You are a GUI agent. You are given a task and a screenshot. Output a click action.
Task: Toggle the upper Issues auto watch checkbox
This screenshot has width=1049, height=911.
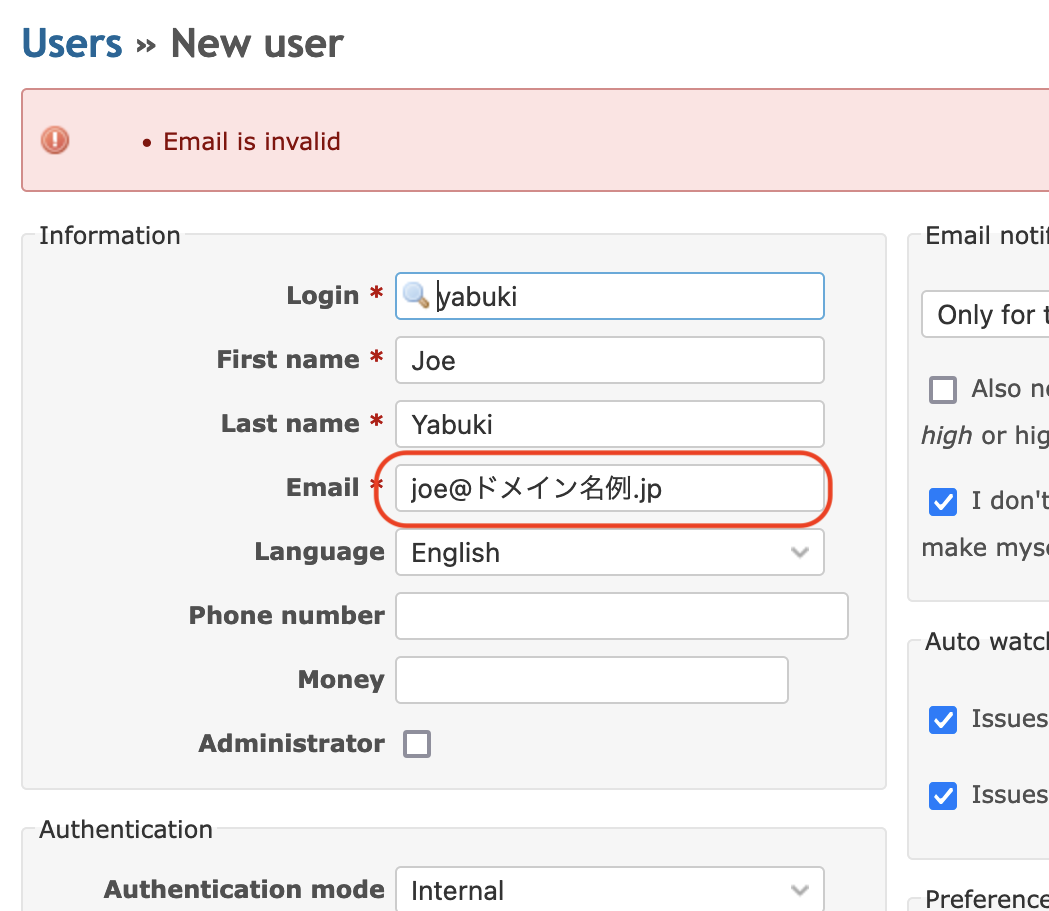943,719
